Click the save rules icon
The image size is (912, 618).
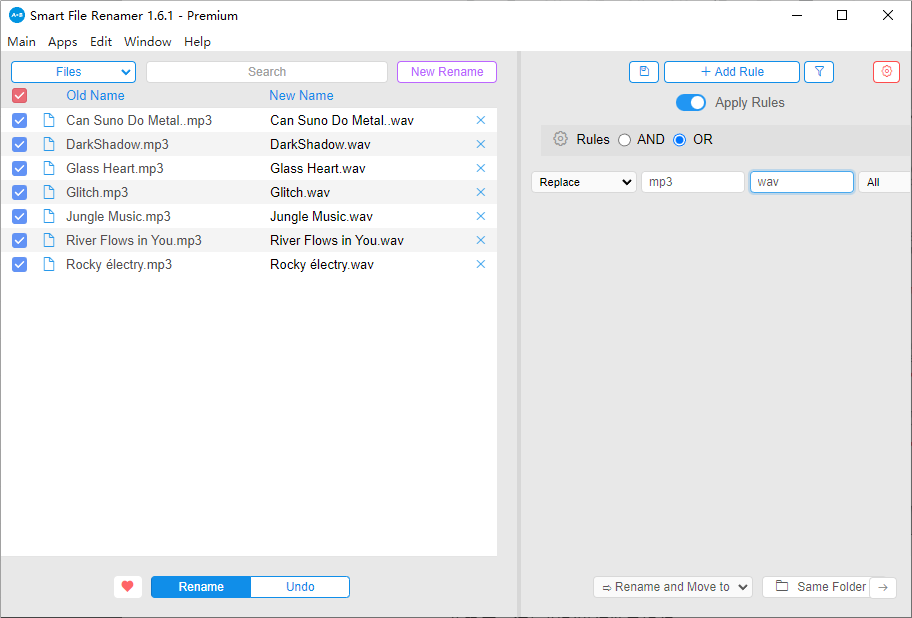click(644, 72)
